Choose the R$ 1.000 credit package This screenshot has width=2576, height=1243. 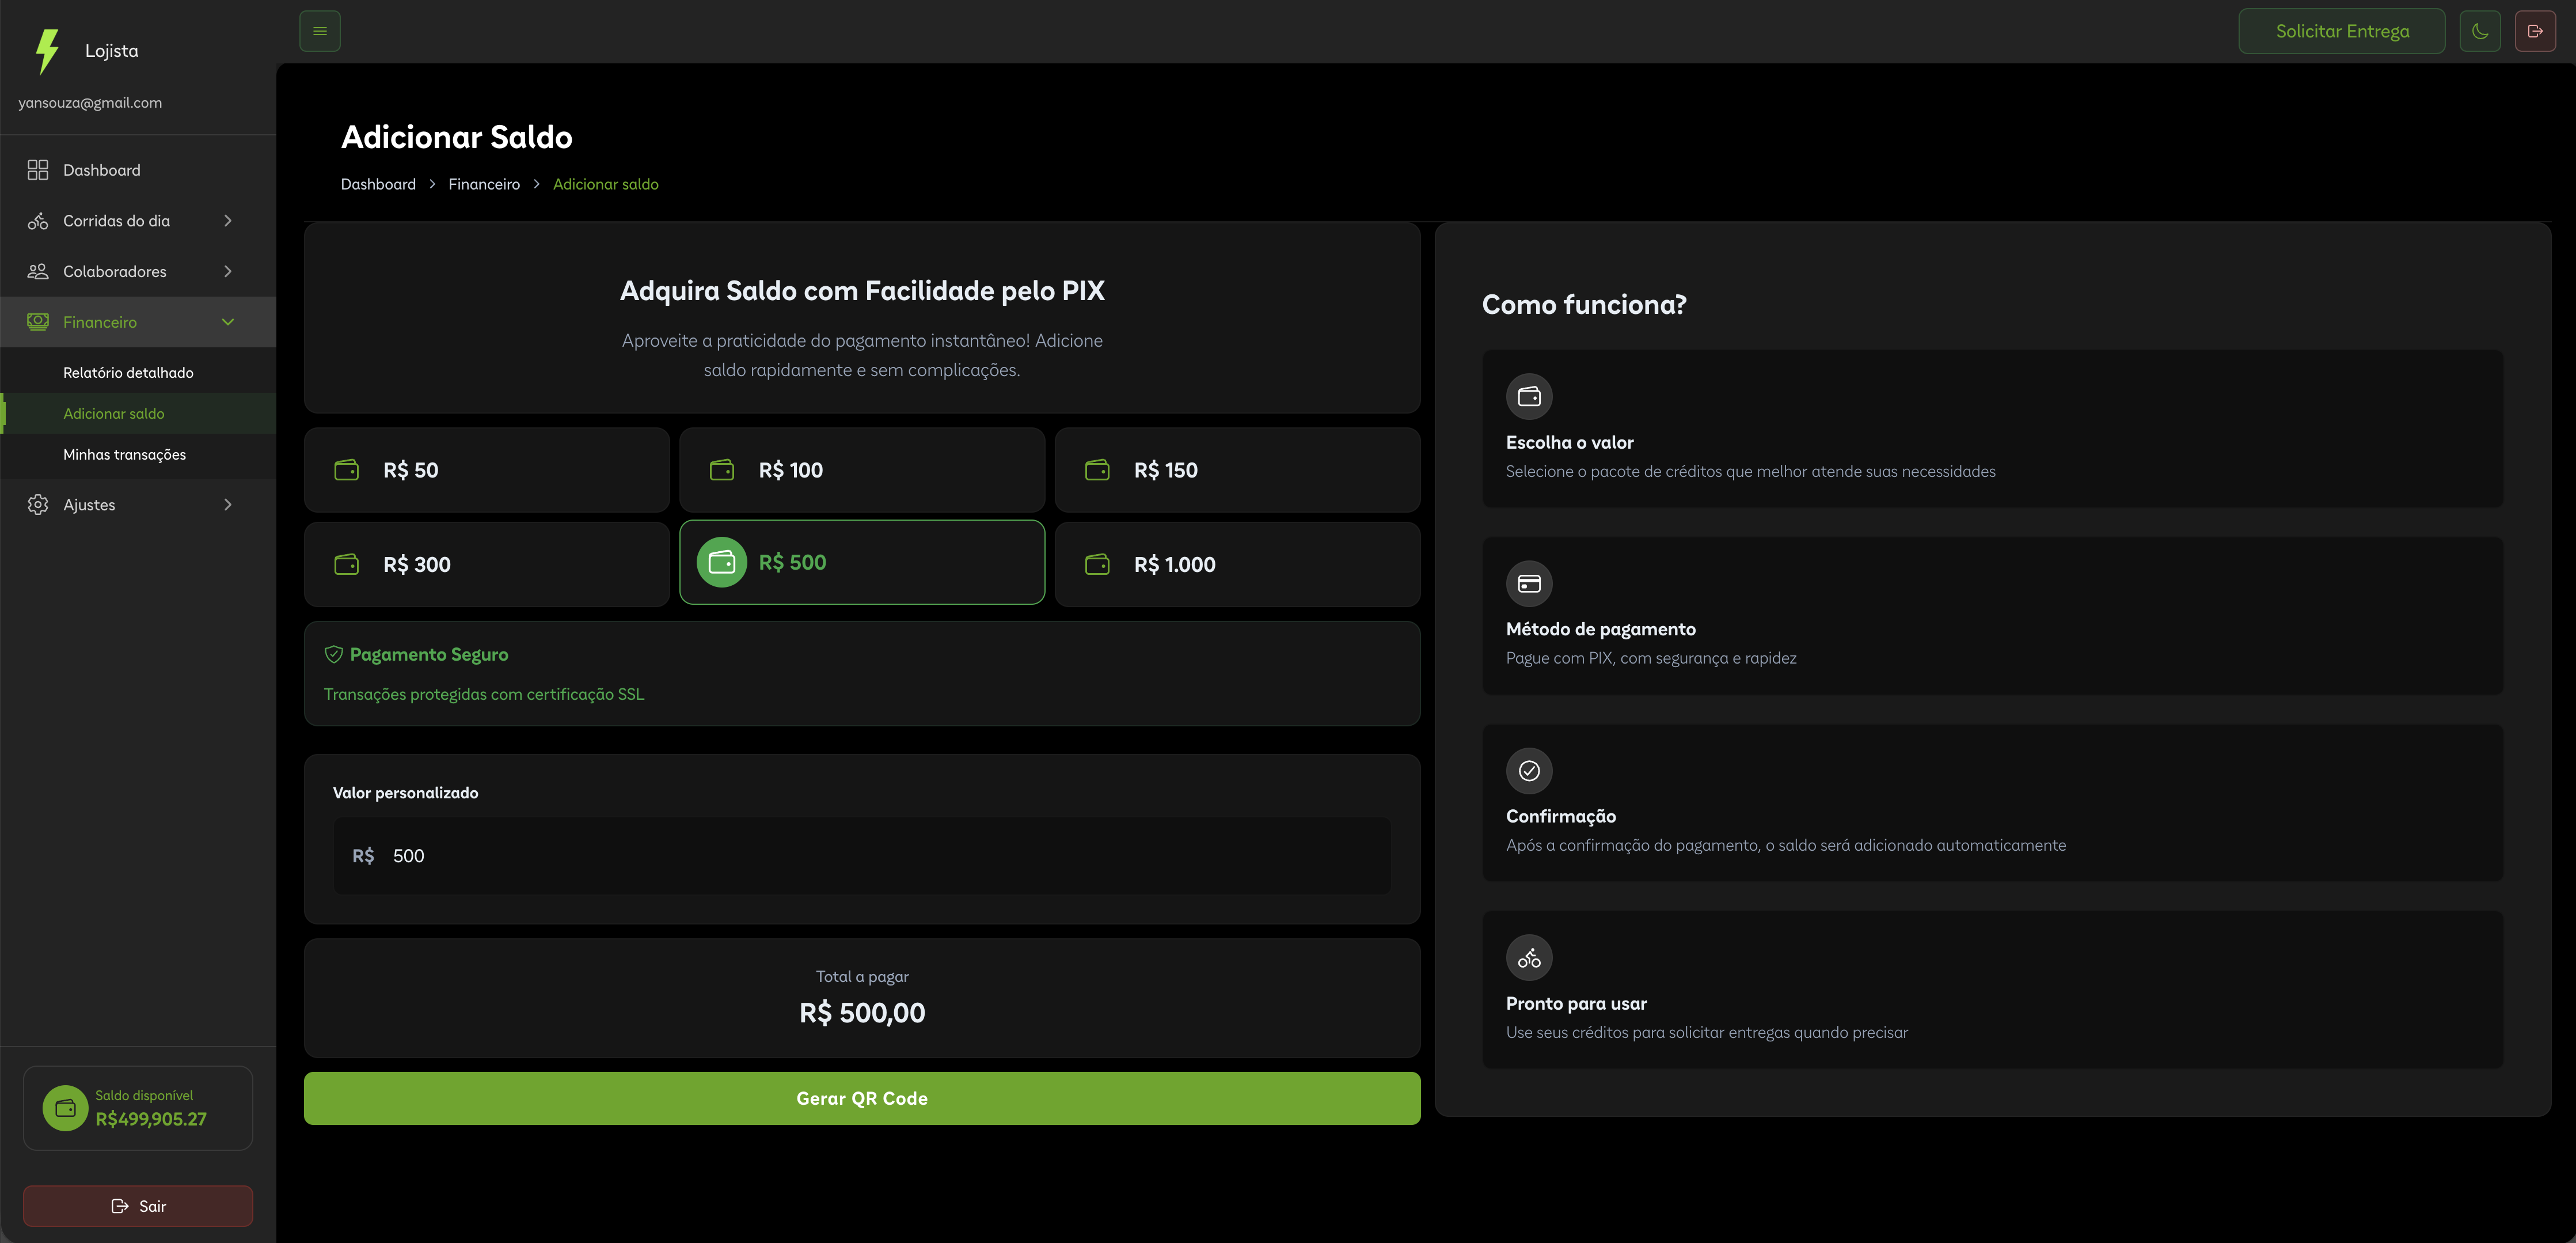(x=1237, y=564)
